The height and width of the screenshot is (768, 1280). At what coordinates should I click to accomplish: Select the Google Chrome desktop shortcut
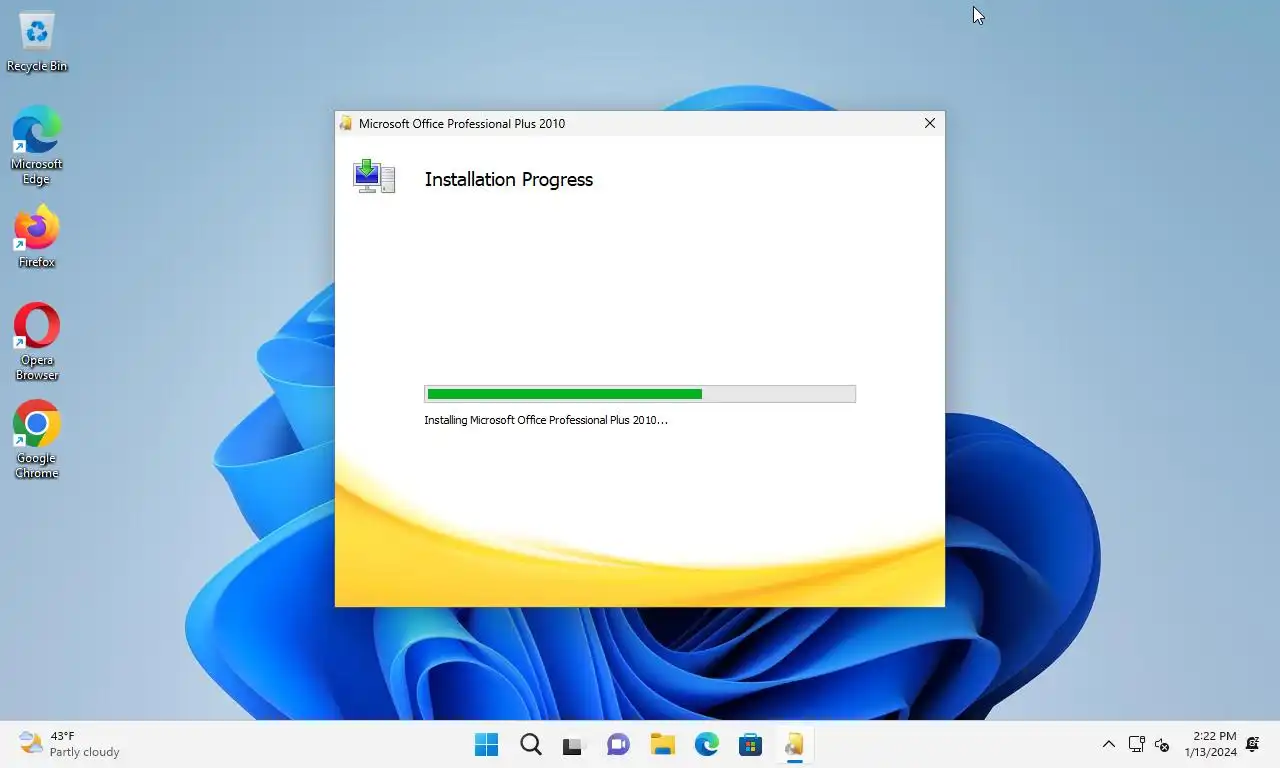pos(37,440)
